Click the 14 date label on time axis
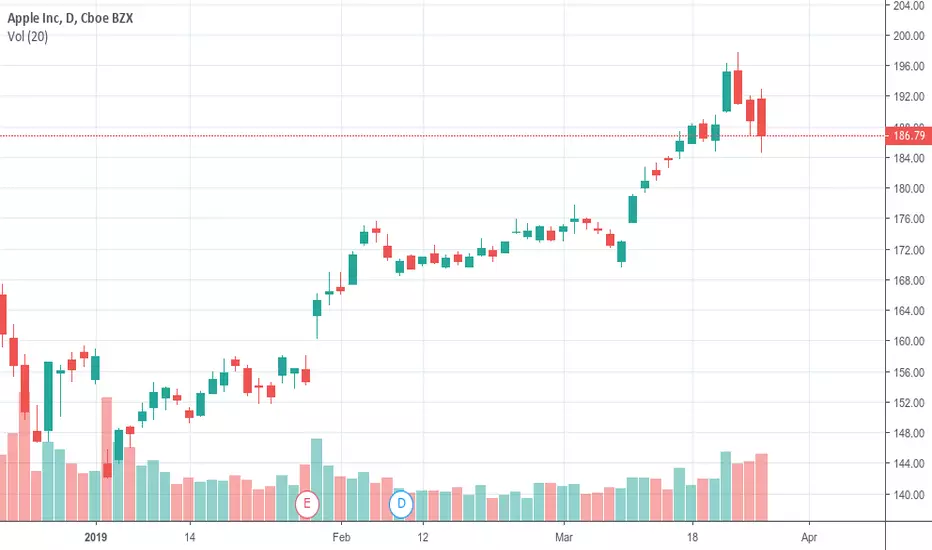The image size is (932, 550). coord(190,538)
